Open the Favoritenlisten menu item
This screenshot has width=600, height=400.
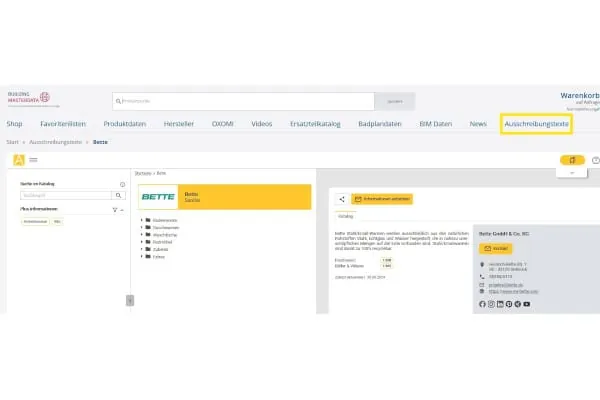(x=63, y=124)
